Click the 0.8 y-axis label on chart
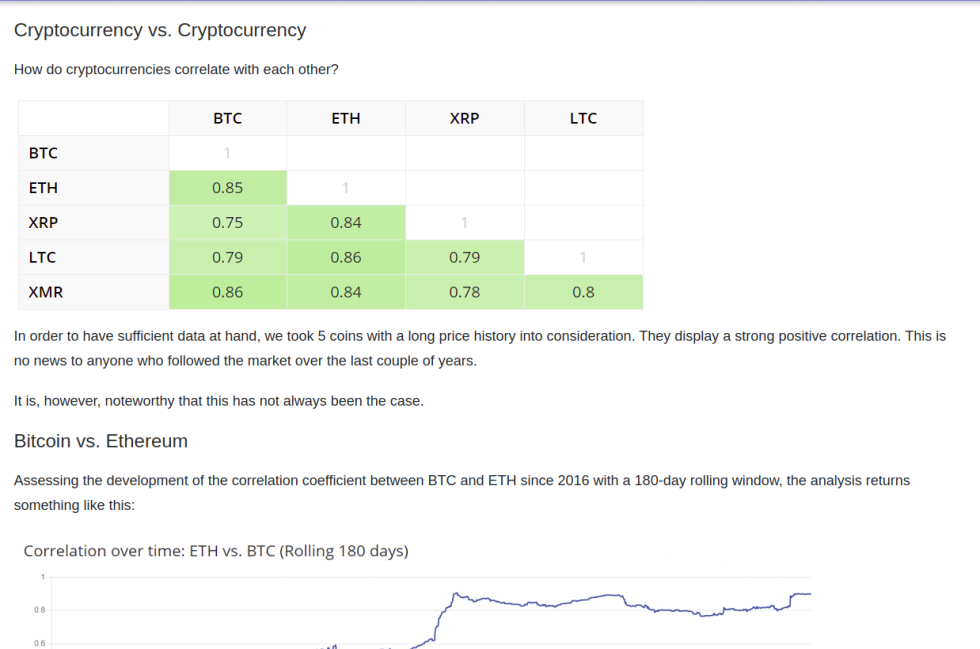The image size is (980, 649). pos(39,610)
